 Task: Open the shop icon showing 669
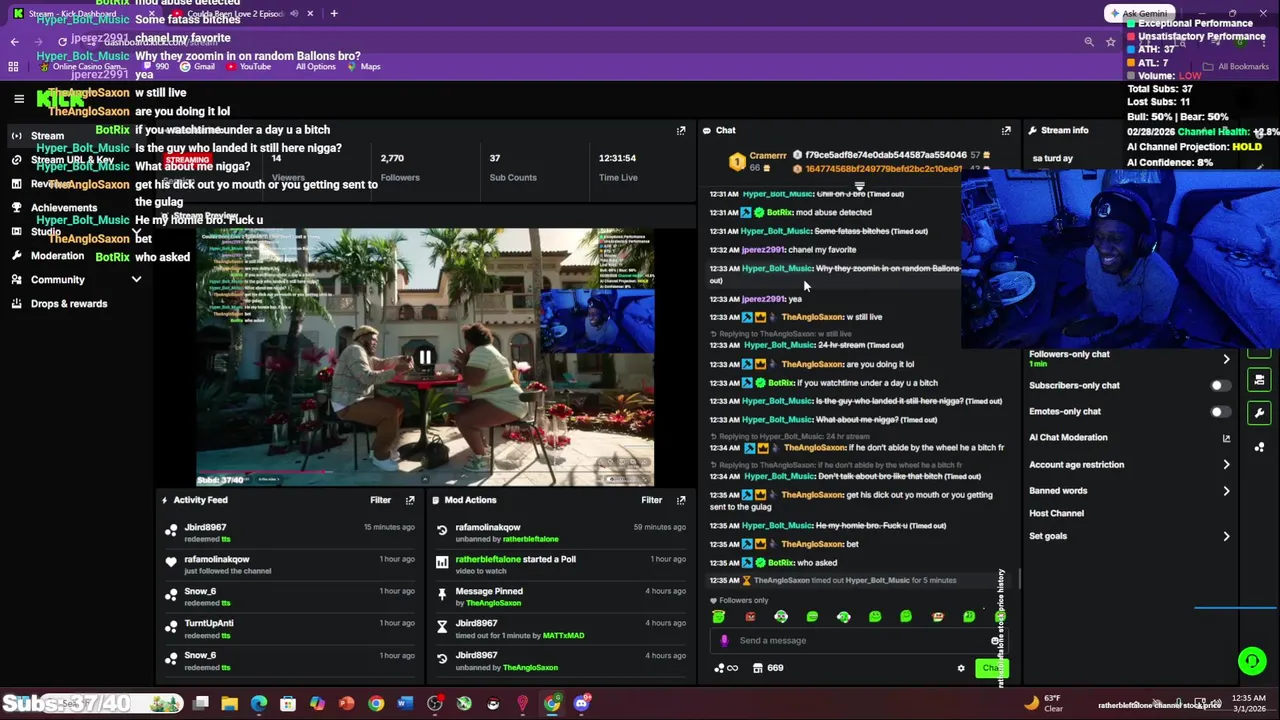(x=769, y=668)
